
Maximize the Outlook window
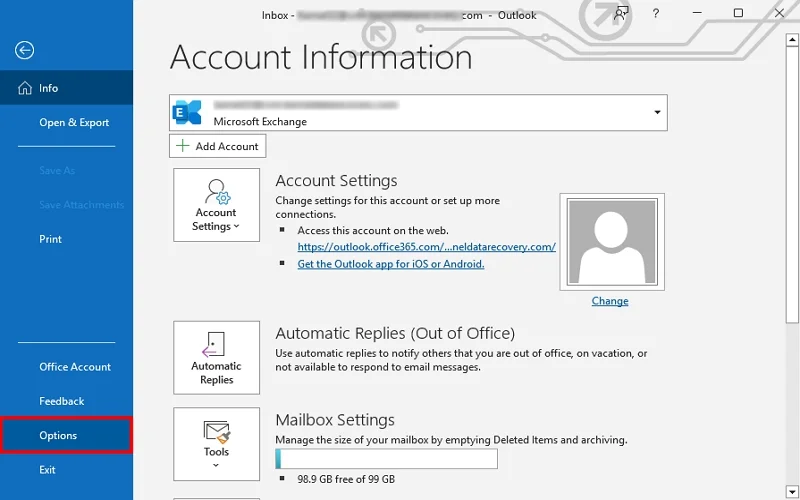point(738,13)
